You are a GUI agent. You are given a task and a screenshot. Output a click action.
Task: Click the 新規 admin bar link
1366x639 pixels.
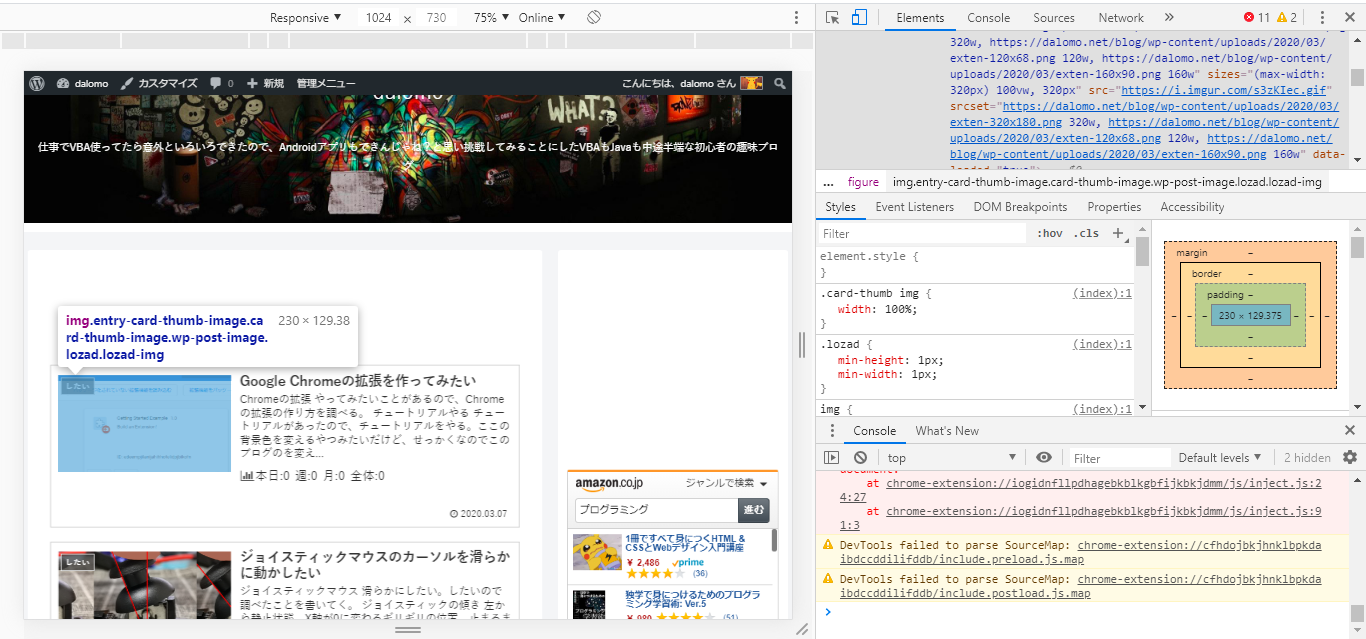265,84
